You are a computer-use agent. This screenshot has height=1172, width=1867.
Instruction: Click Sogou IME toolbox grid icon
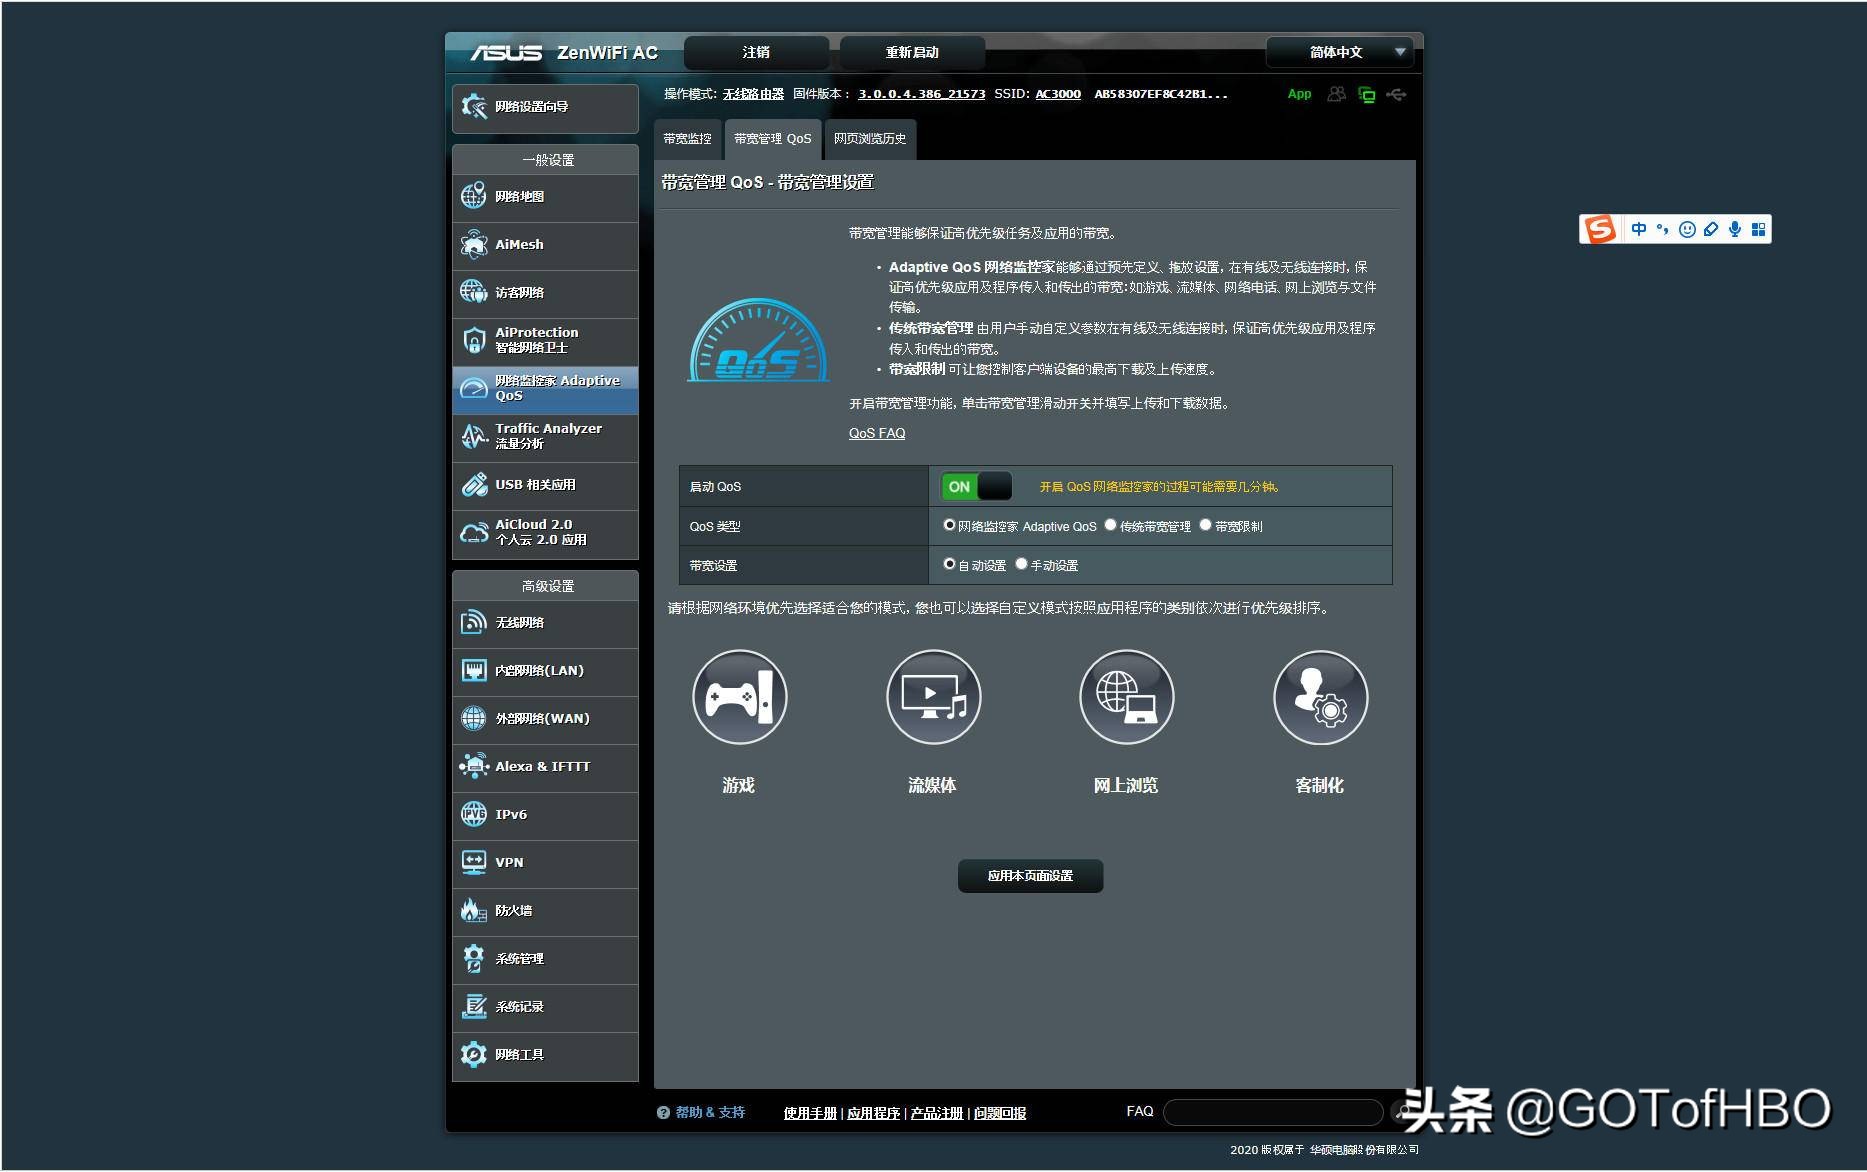pos(1758,229)
